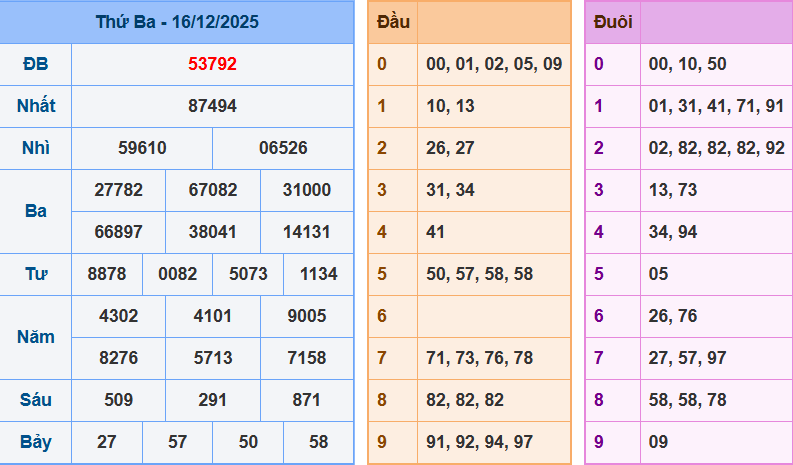The image size is (793, 465).
Task: Click second prize number 59610
Action: tap(142, 148)
